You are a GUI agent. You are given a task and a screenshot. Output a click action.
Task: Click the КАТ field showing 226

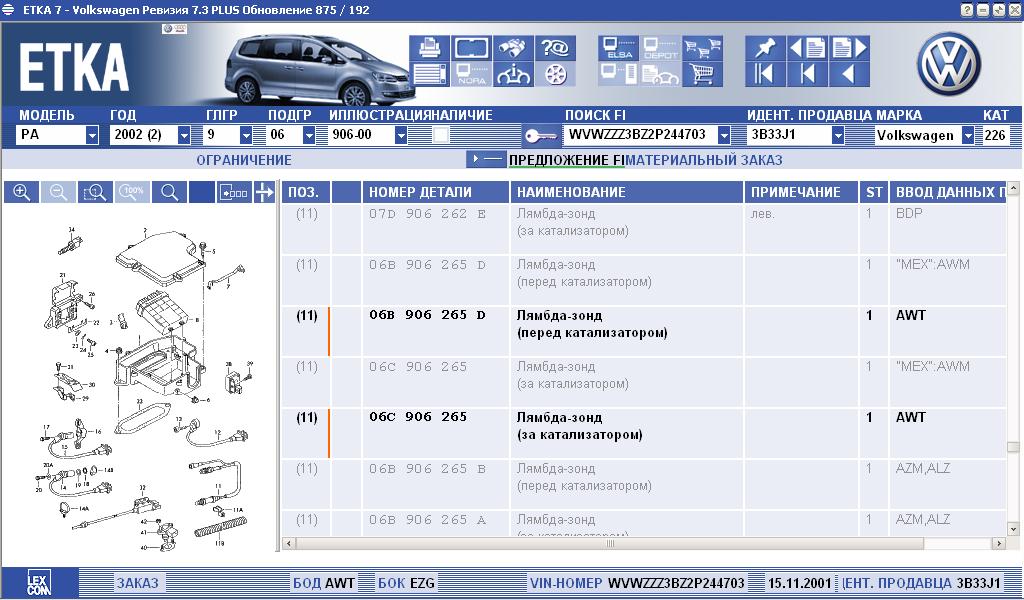[x=995, y=136]
